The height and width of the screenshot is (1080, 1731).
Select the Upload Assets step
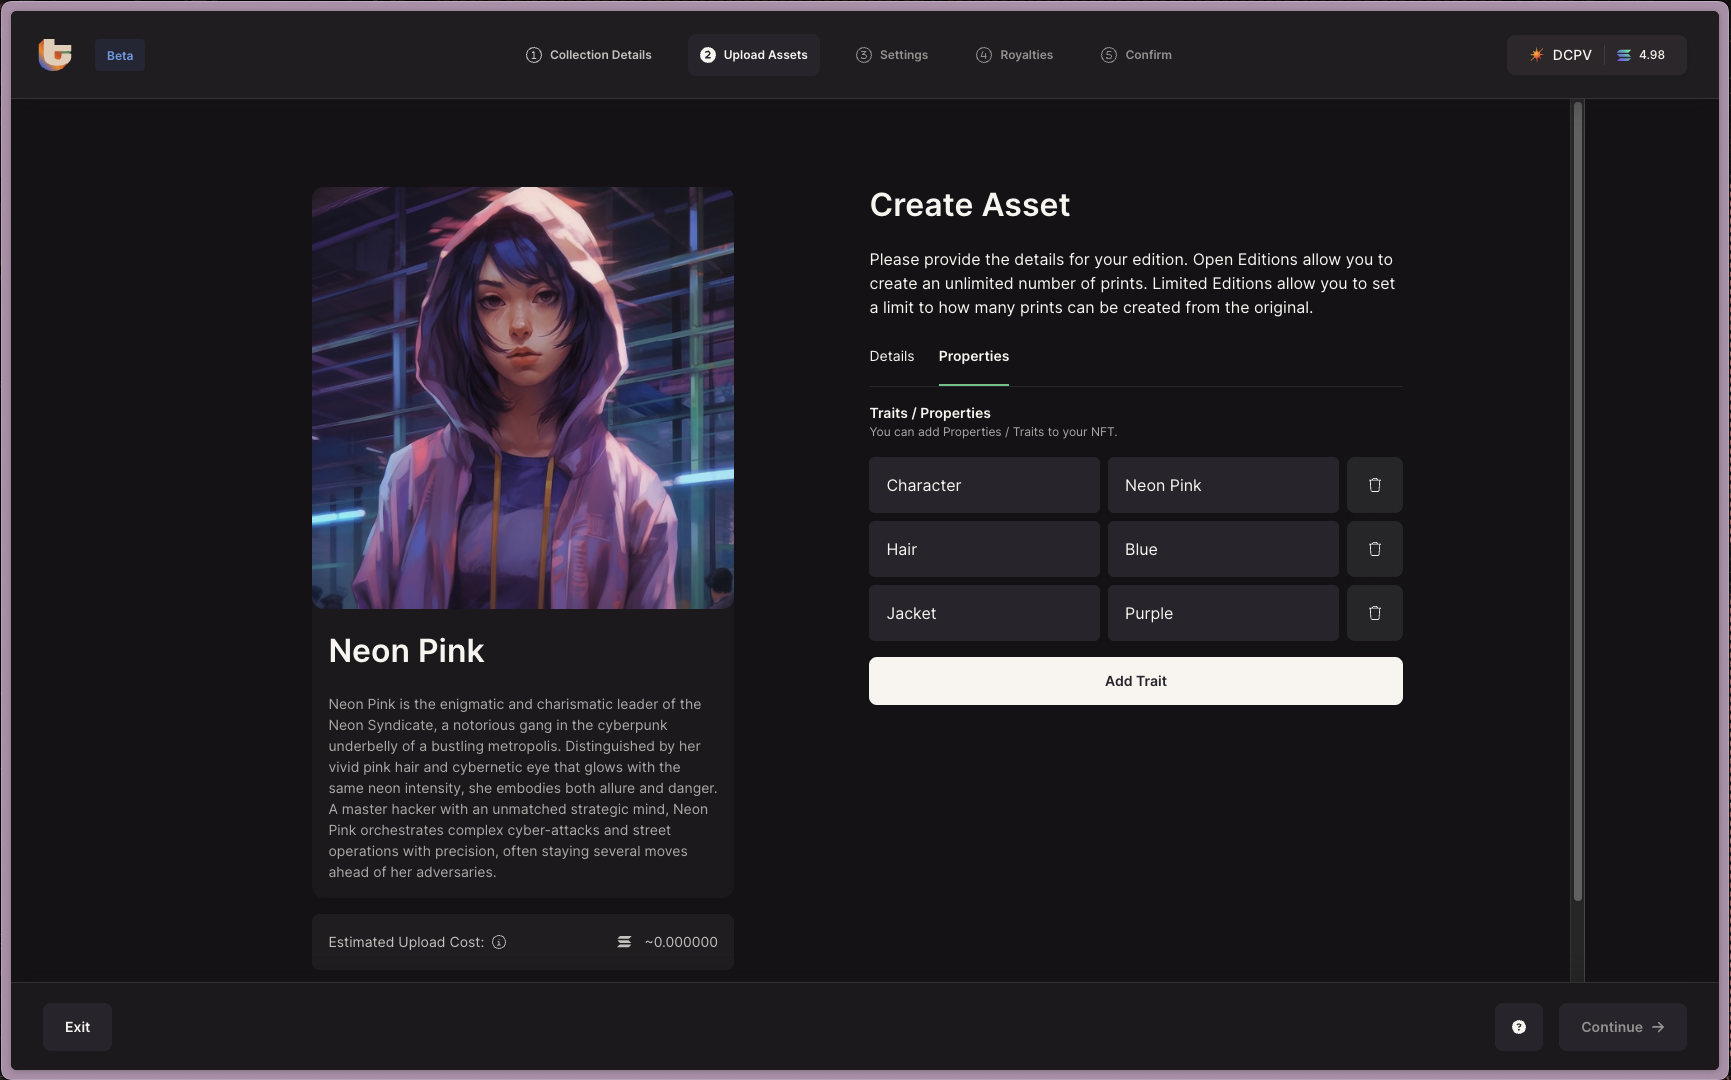[754, 55]
